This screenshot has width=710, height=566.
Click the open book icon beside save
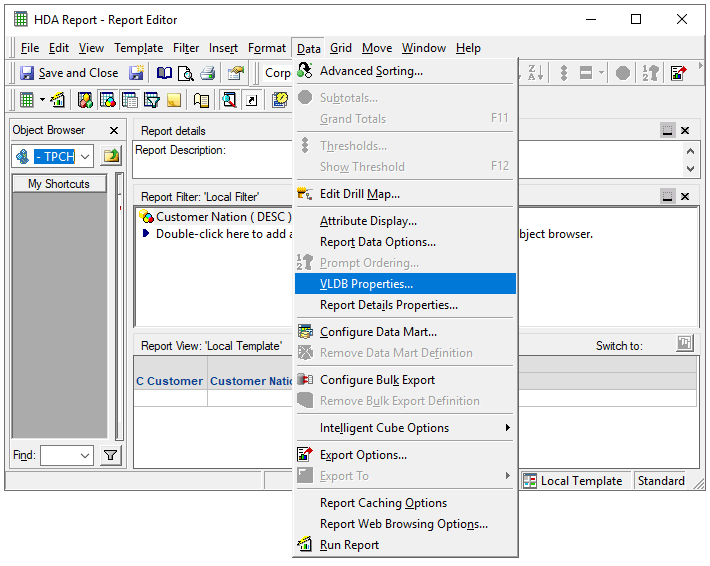click(x=164, y=73)
